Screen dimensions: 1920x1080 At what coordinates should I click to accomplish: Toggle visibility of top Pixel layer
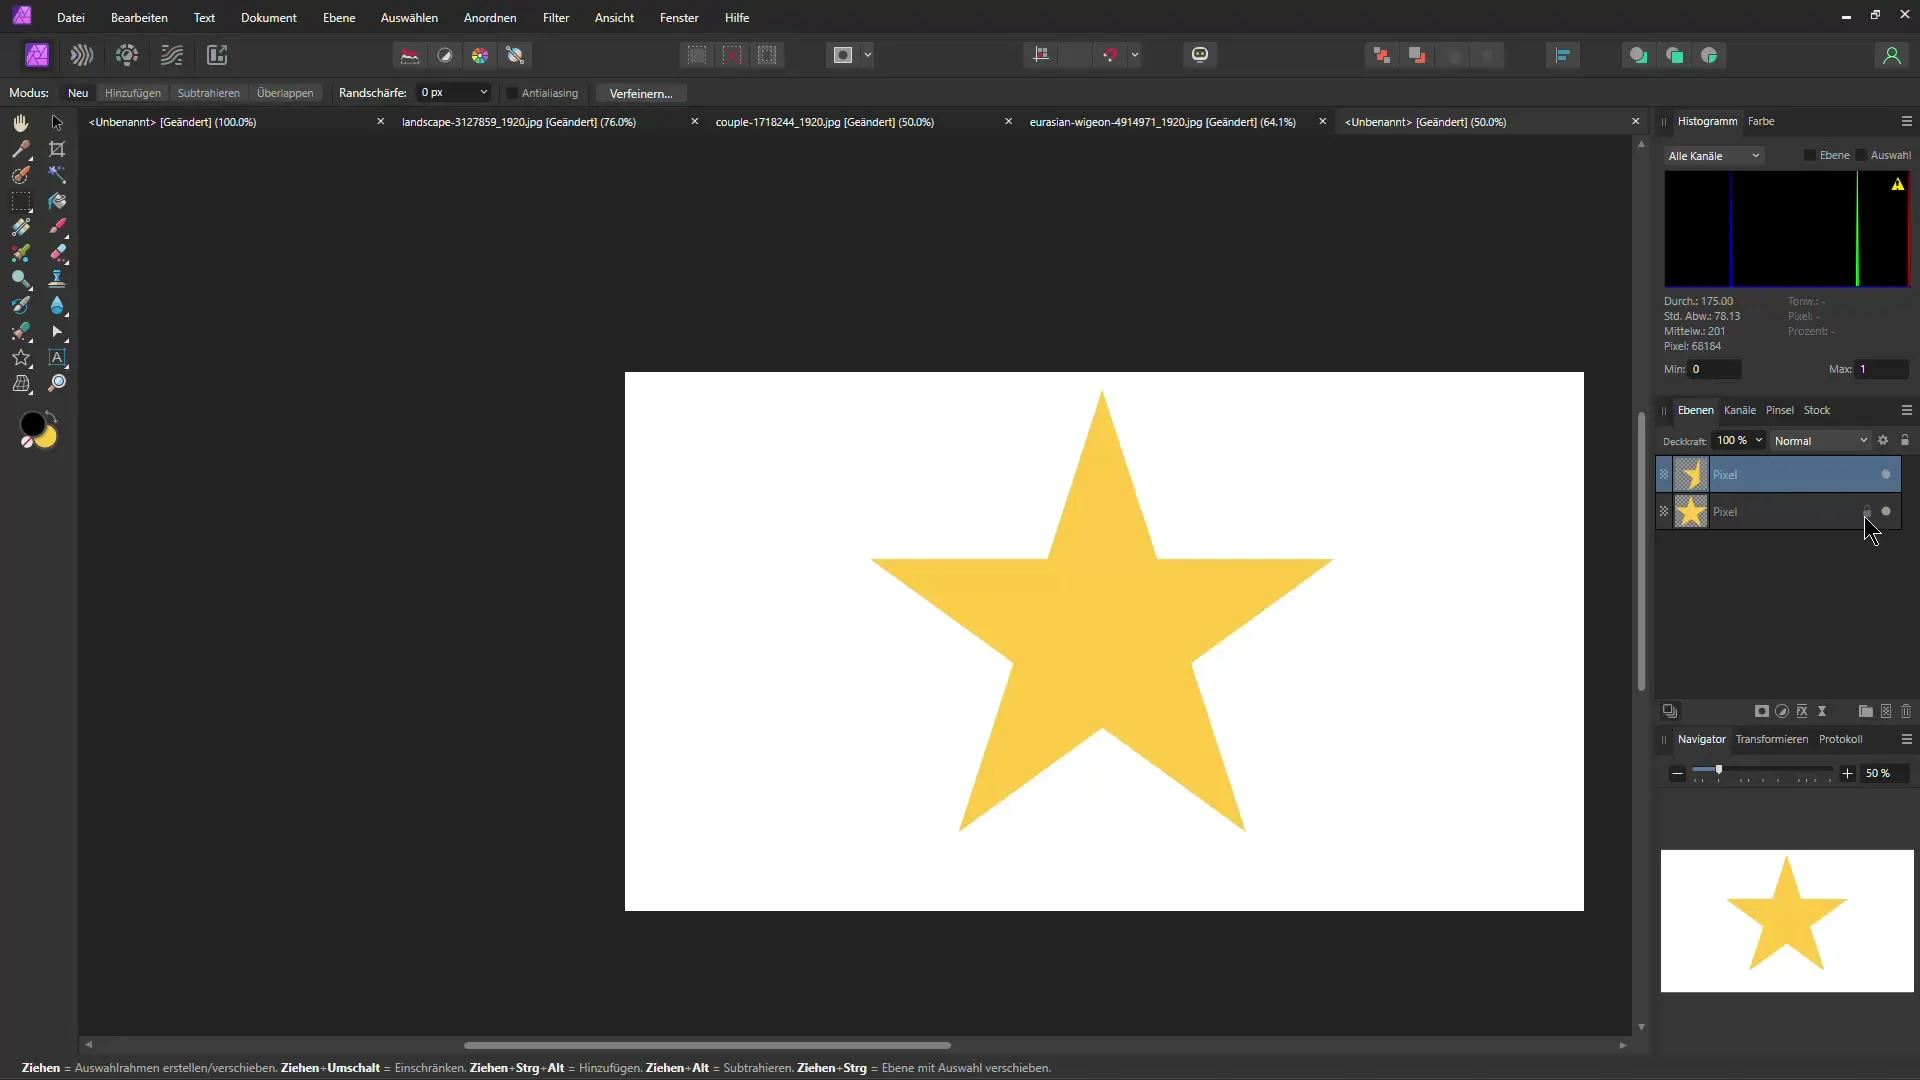pyautogui.click(x=1886, y=474)
